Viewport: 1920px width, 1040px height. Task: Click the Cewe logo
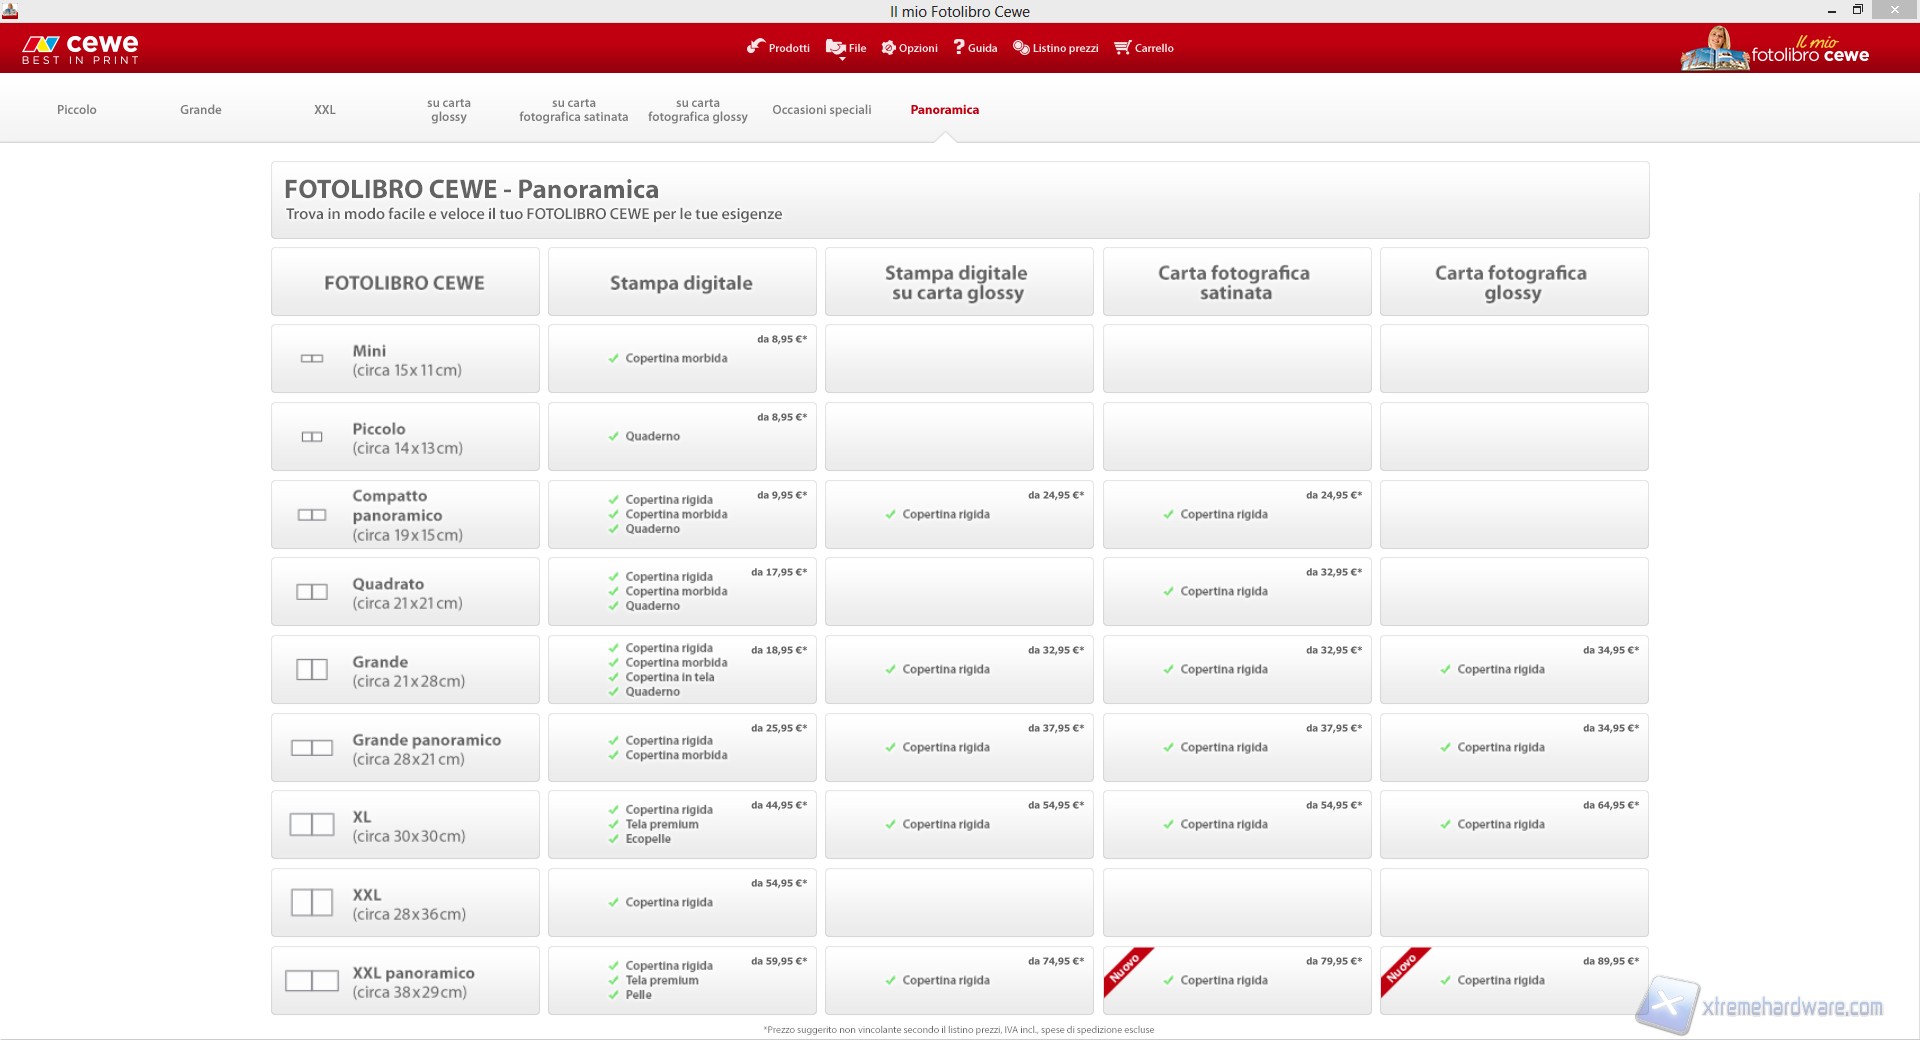(81, 48)
